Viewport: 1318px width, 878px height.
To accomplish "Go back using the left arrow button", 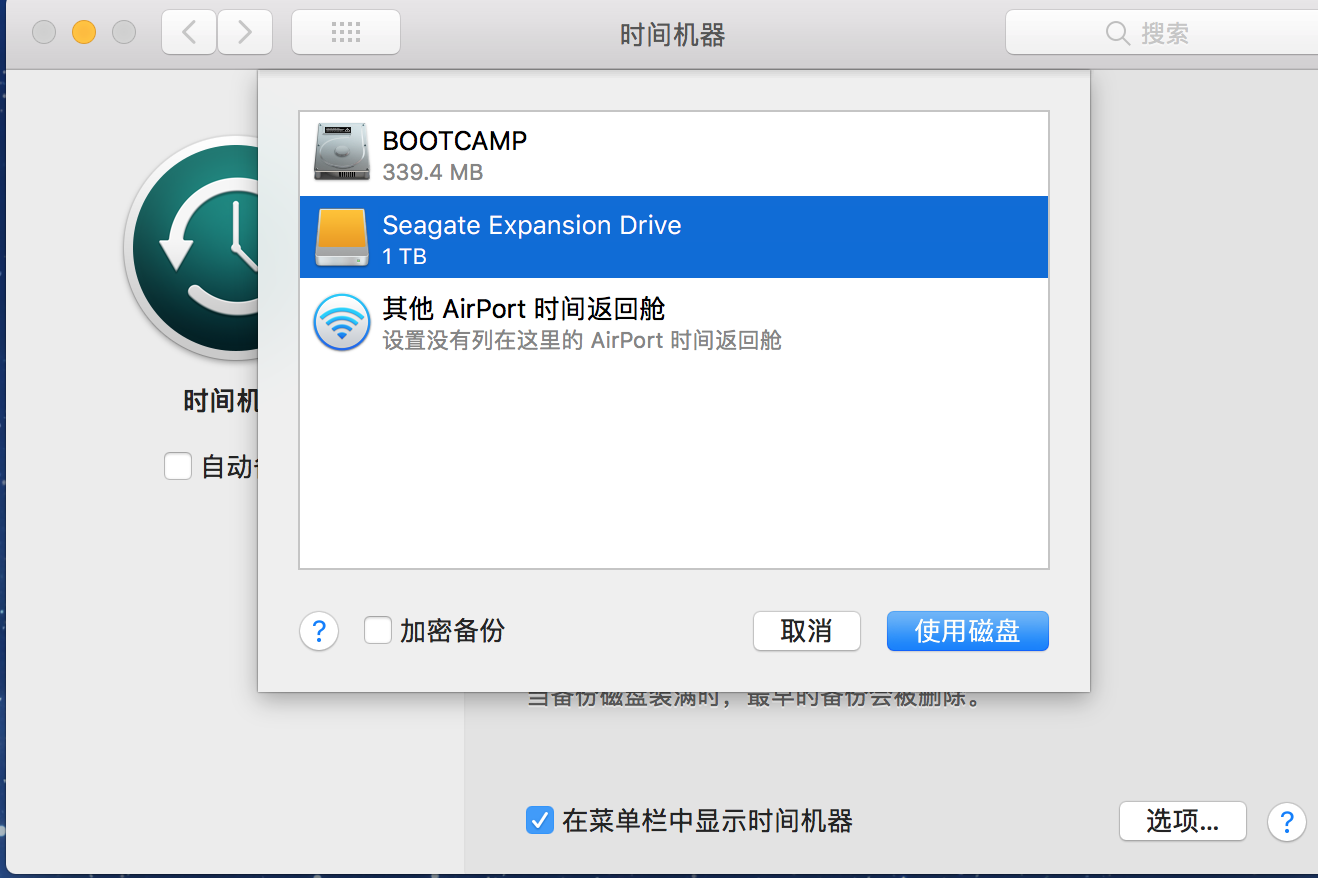I will click(x=189, y=33).
